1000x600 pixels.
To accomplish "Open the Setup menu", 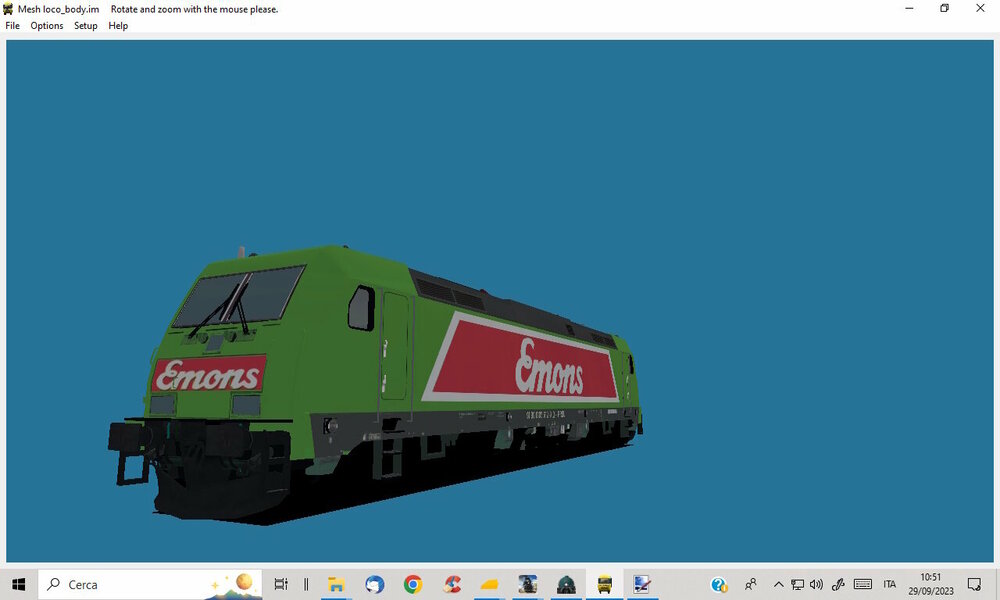I will [85, 26].
